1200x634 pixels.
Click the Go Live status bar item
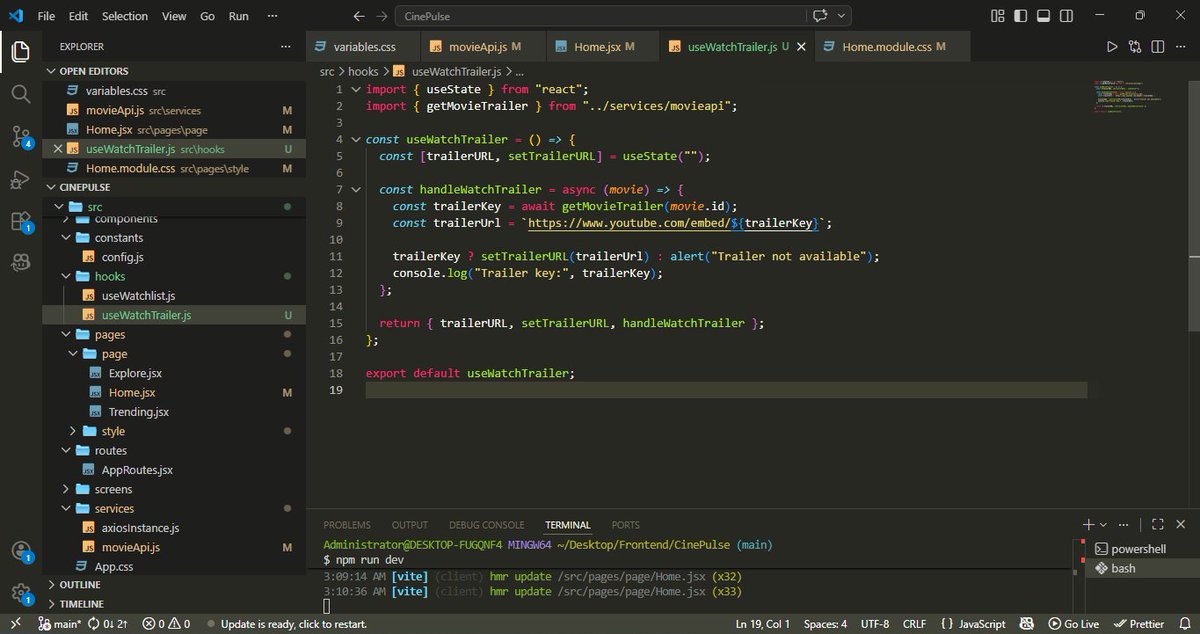(1073, 623)
